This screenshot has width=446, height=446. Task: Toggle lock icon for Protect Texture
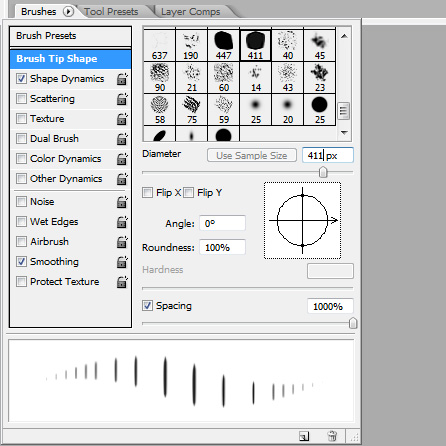click(x=122, y=282)
